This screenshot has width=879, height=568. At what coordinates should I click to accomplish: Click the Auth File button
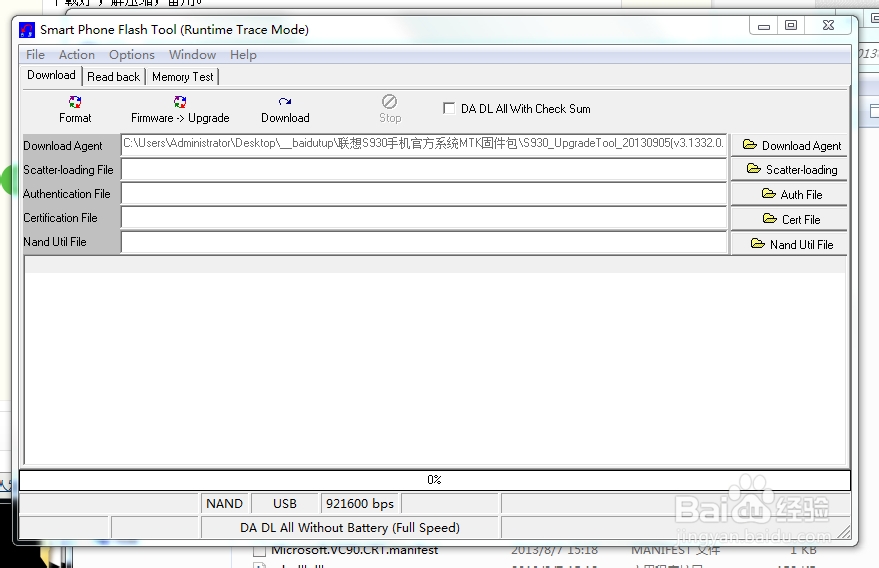pos(789,194)
